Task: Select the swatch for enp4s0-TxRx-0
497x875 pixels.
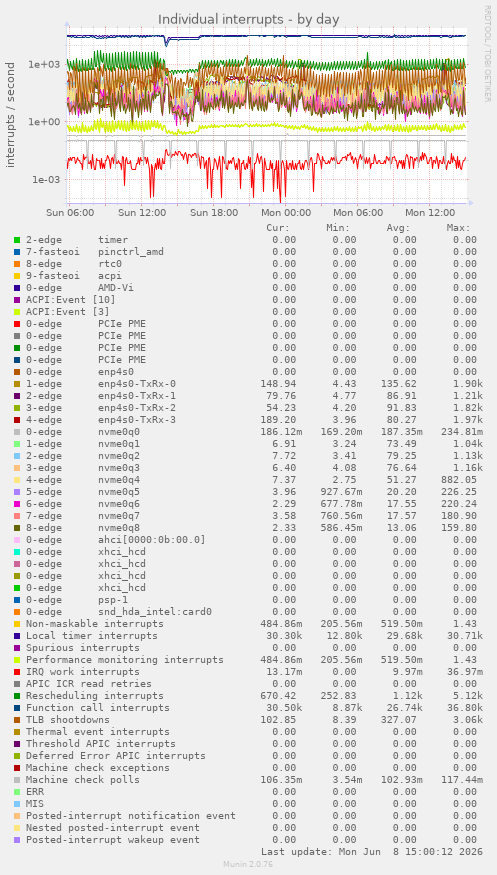Action: point(17,384)
